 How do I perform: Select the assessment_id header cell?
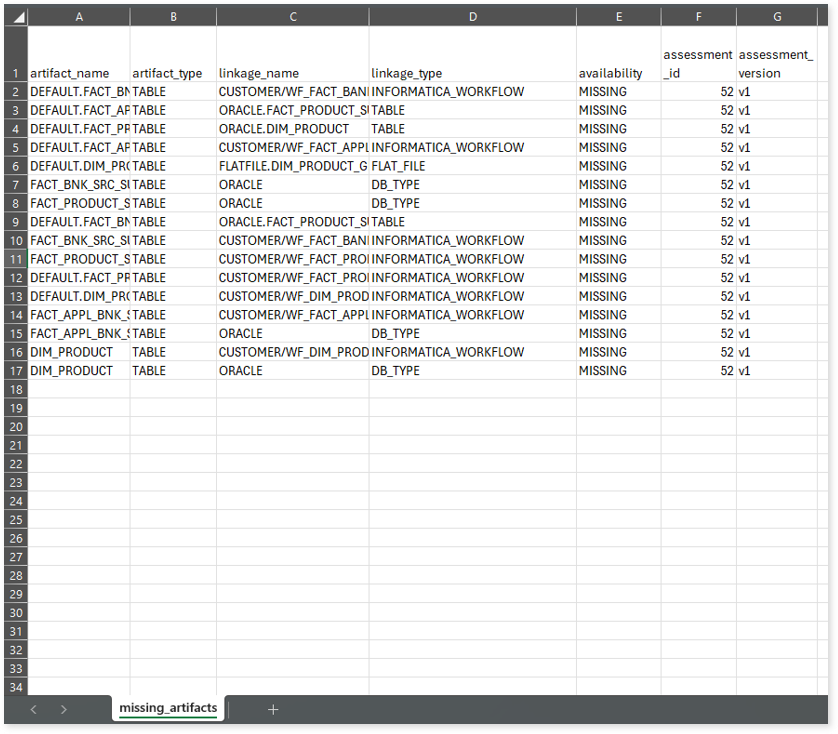point(698,63)
